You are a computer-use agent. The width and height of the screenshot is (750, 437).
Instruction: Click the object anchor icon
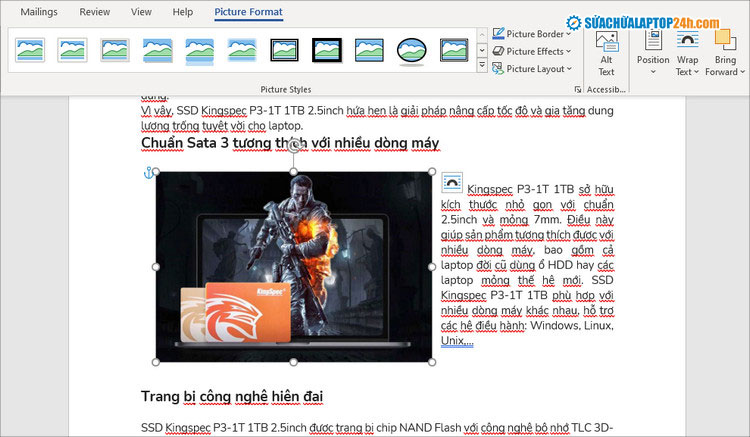pyautogui.click(x=149, y=173)
